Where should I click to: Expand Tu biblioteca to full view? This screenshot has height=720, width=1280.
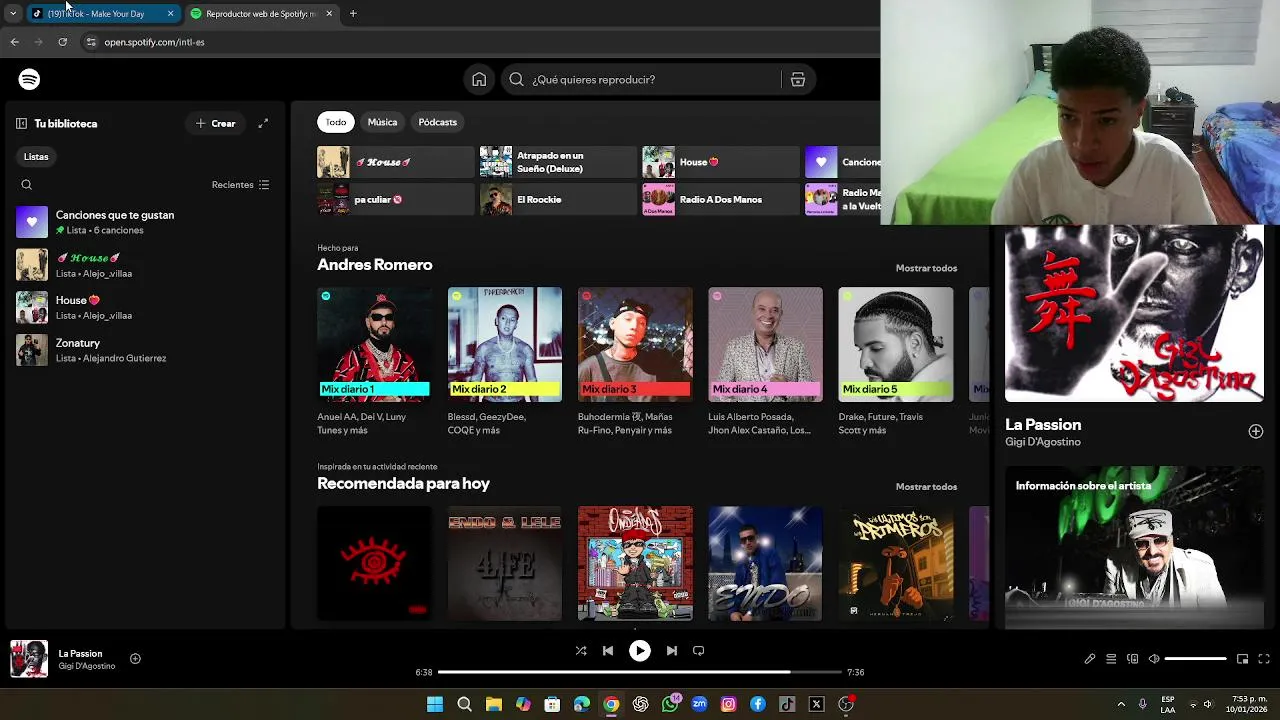[263, 123]
